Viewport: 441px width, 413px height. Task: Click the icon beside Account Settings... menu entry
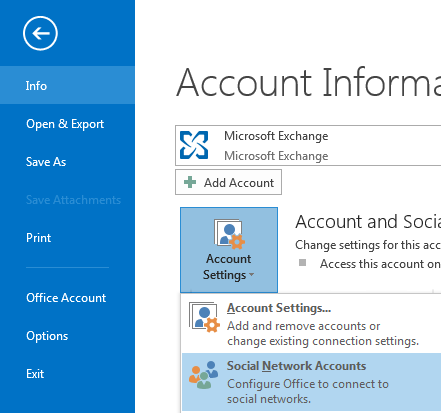point(204,317)
